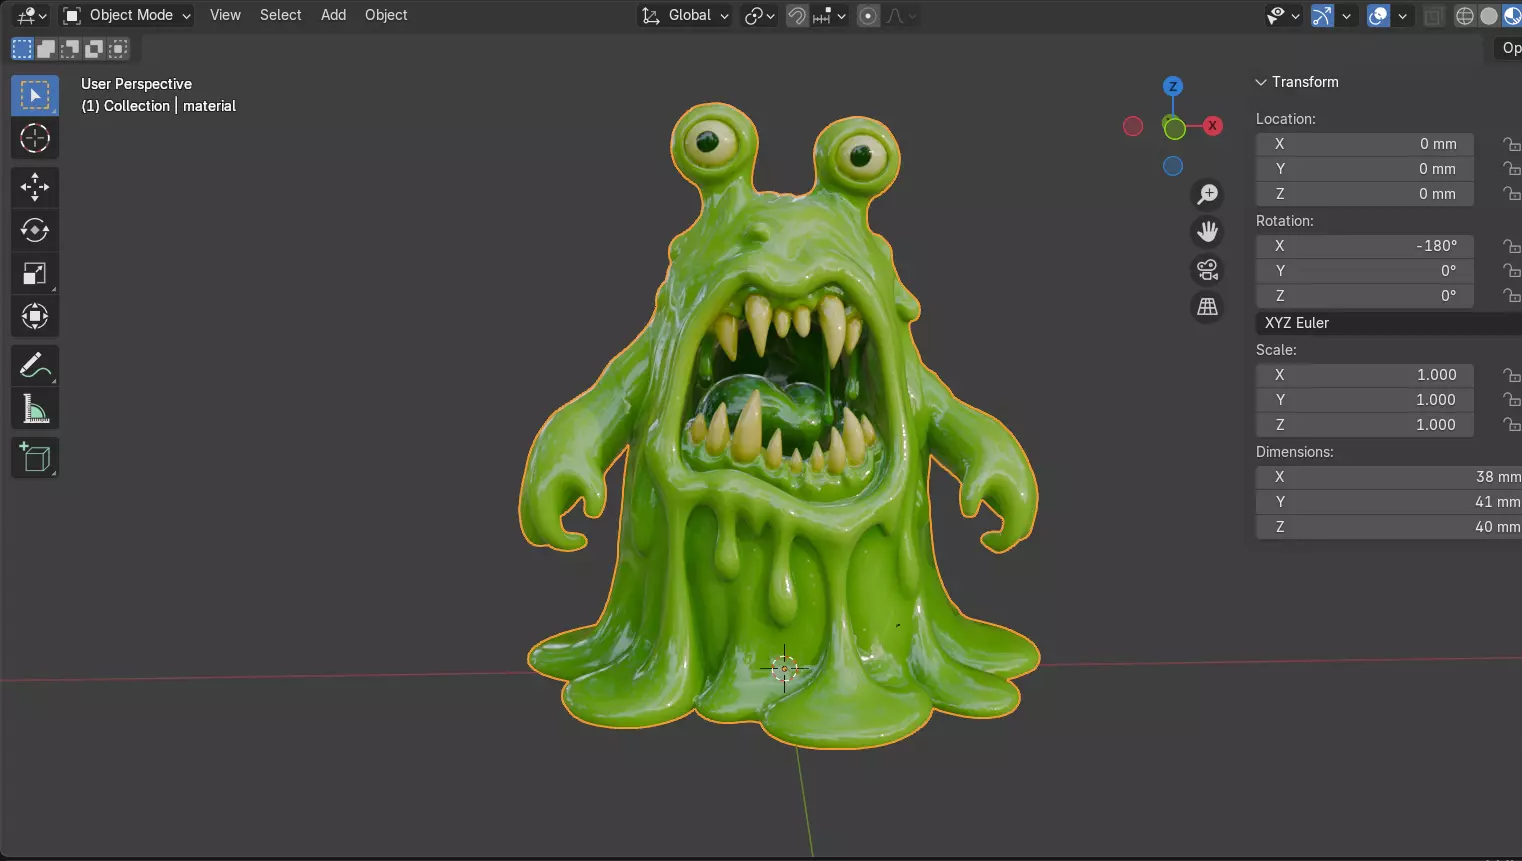Click the Location Z field
Image resolution: width=1522 pixels, height=861 pixels.
(1365, 194)
